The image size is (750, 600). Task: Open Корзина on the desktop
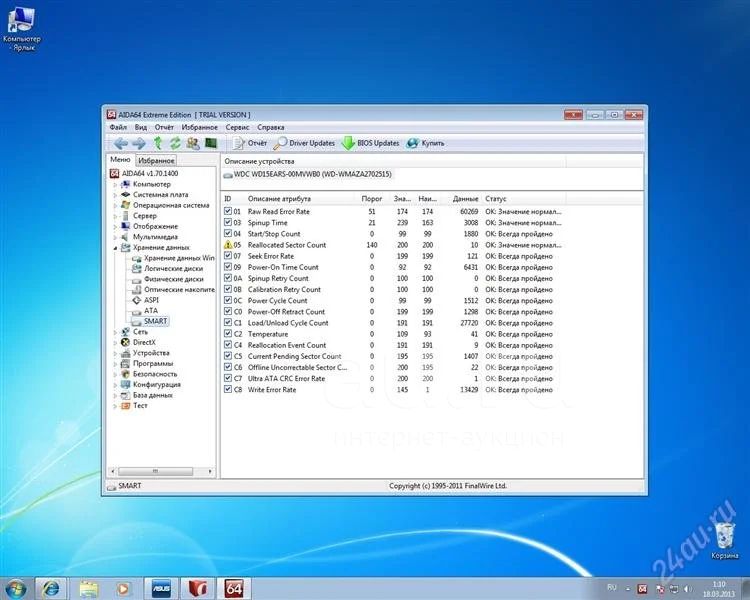[724, 540]
